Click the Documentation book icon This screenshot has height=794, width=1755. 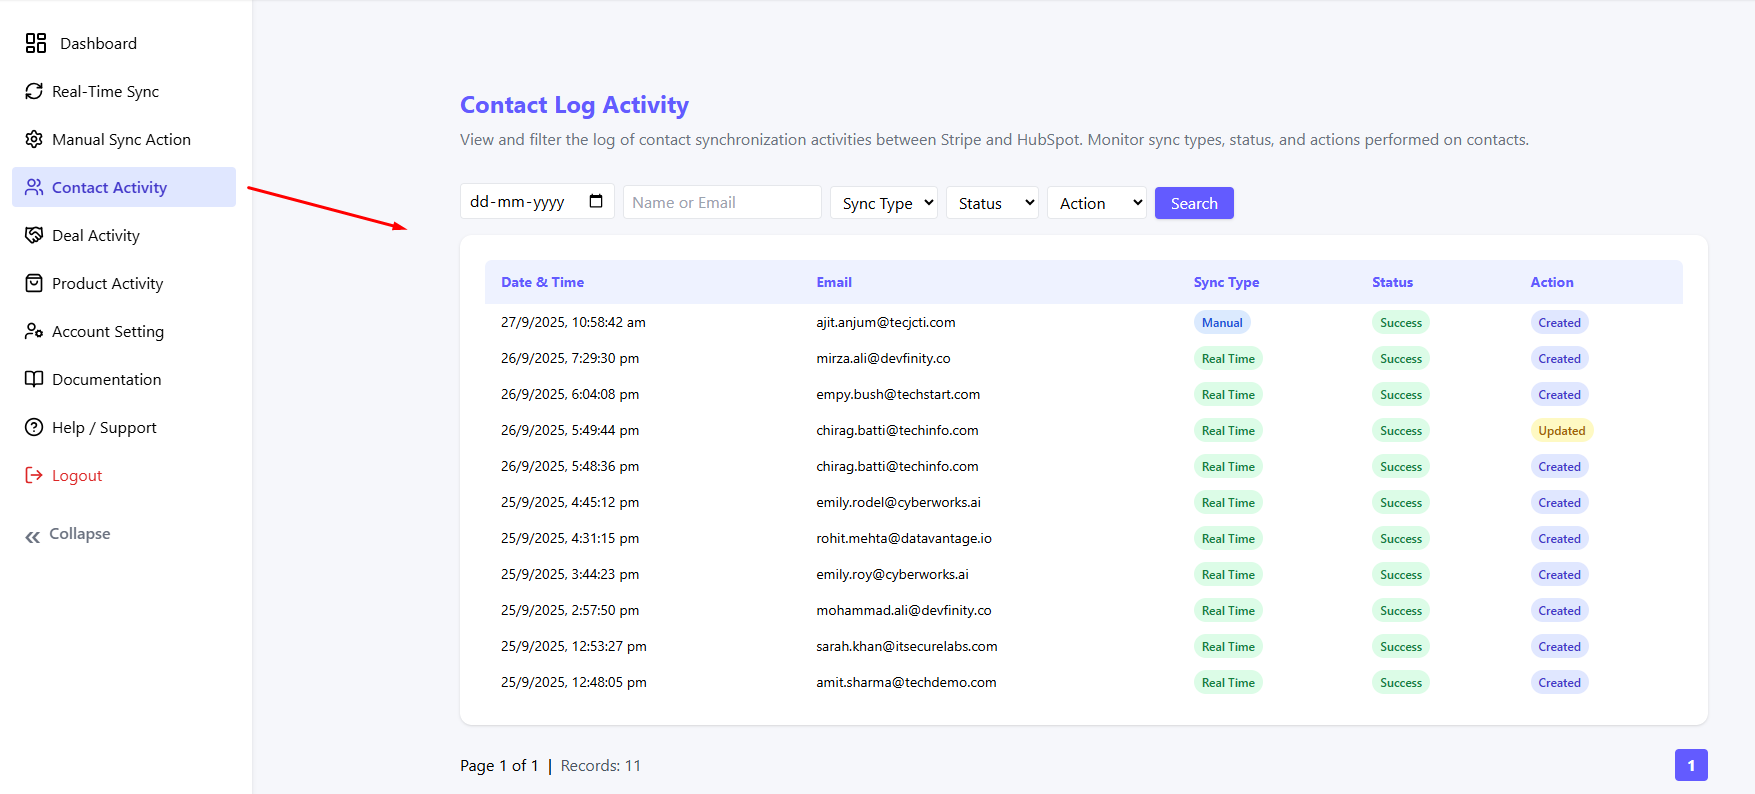[x=34, y=379]
